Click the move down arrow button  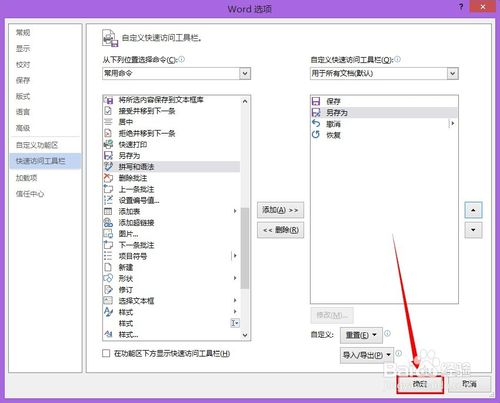tap(473, 230)
